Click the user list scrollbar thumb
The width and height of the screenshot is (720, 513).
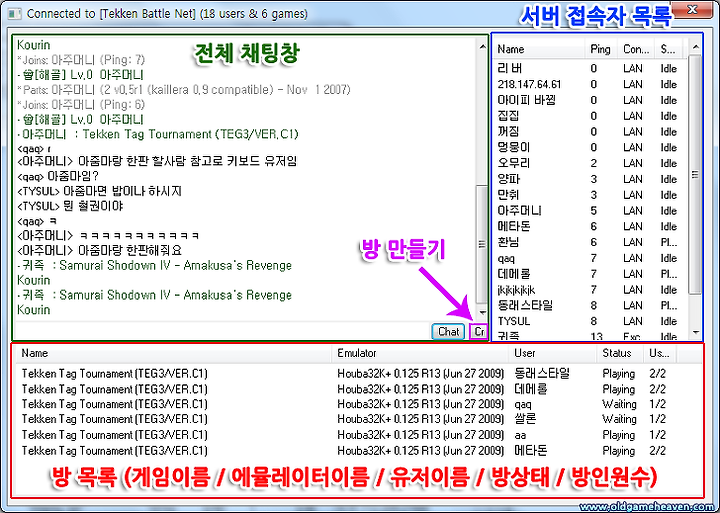(x=696, y=175)
